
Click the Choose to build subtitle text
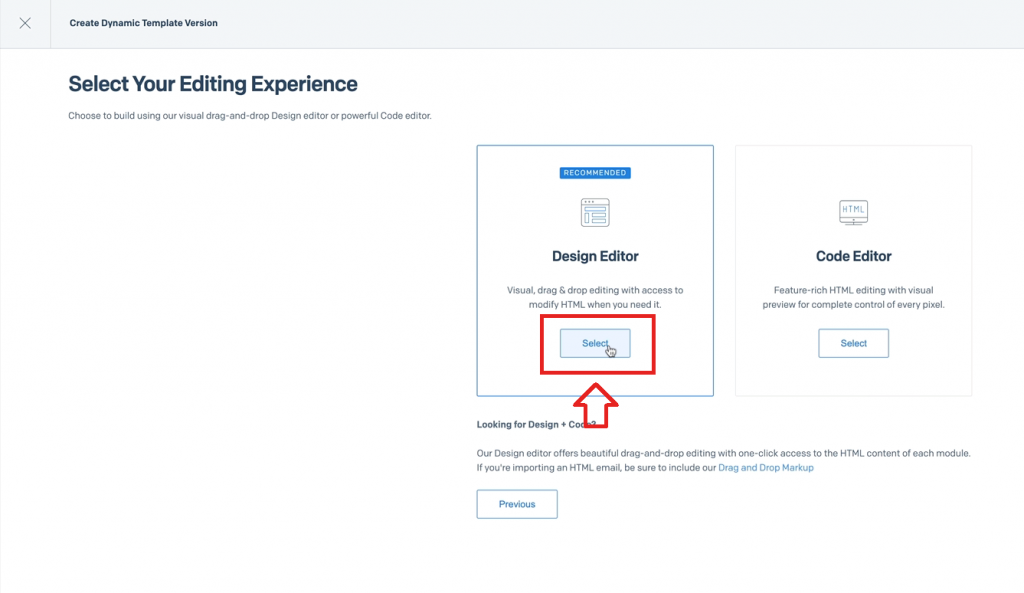tap(250, 116)
